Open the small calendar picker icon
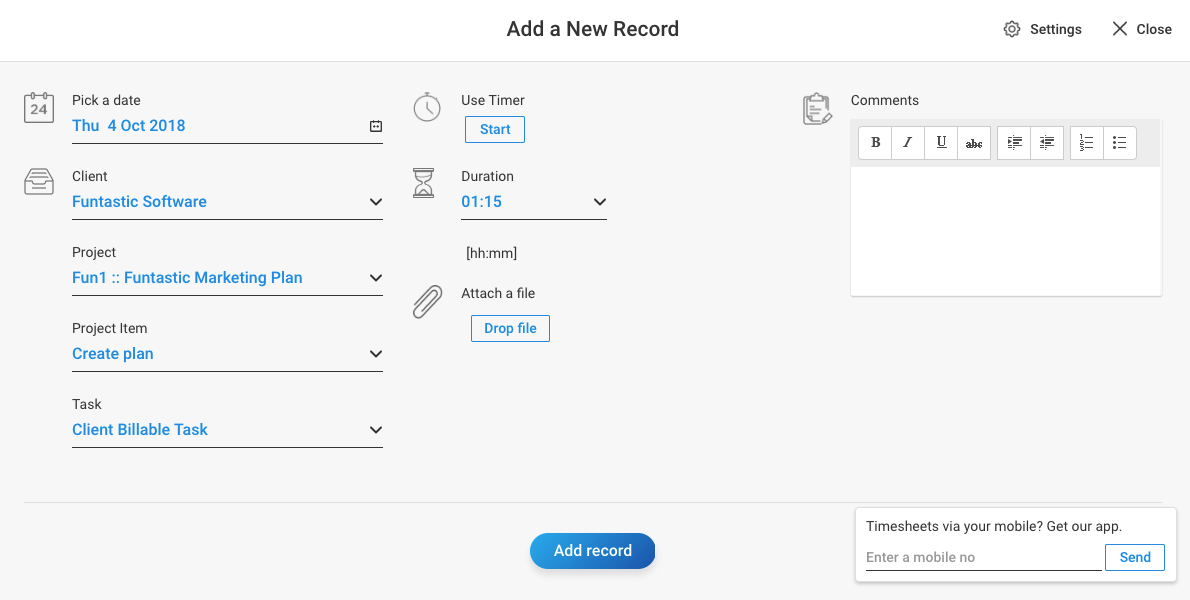1190x600 pixels. [x=376, y=126]
